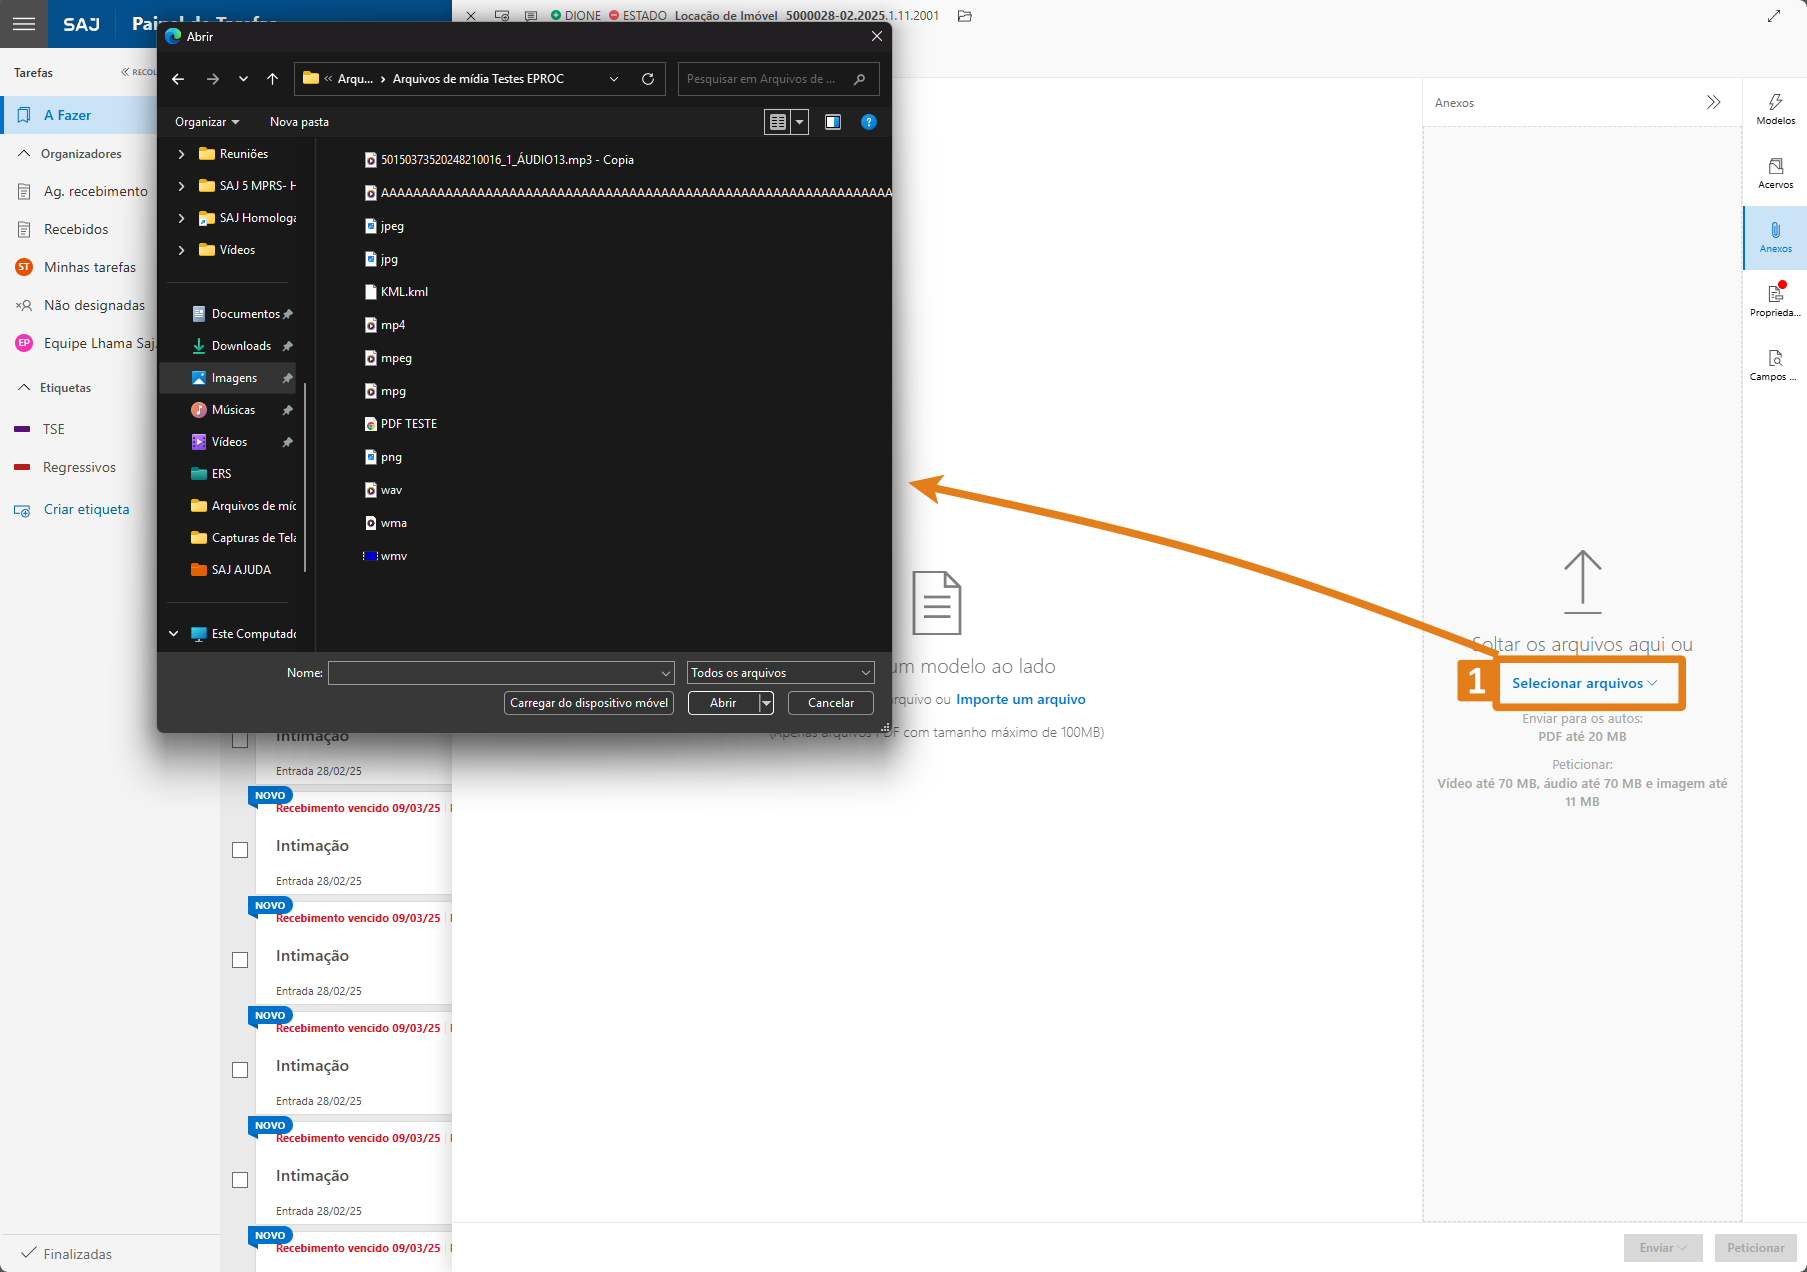This screenshot has width=1807, height=1272.
Task: Collapse the Anexos panel chevrons
Action: (x=1713, y=103)
